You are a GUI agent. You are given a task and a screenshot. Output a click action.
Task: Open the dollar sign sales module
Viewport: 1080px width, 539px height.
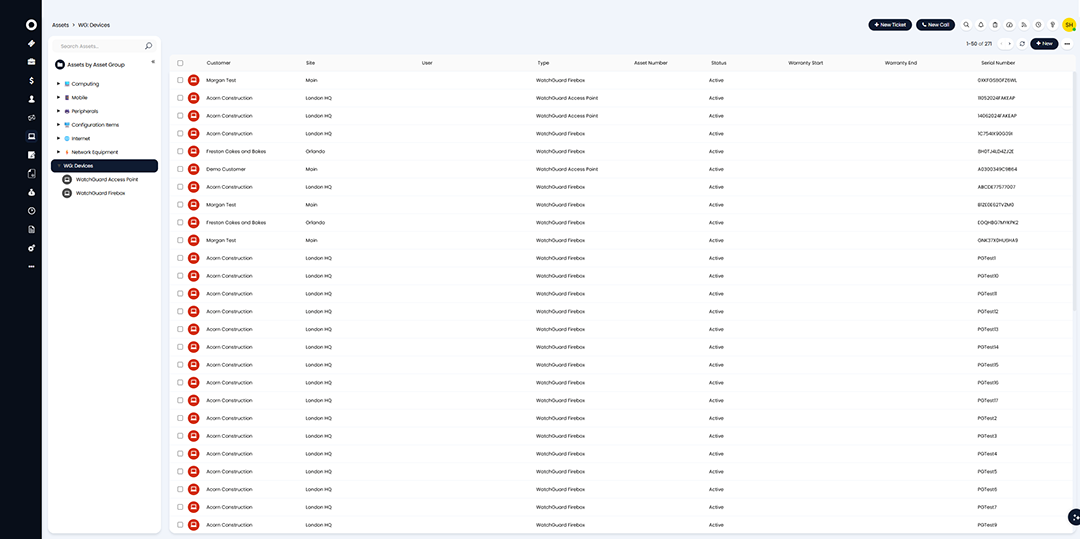(x=31, y=80)
